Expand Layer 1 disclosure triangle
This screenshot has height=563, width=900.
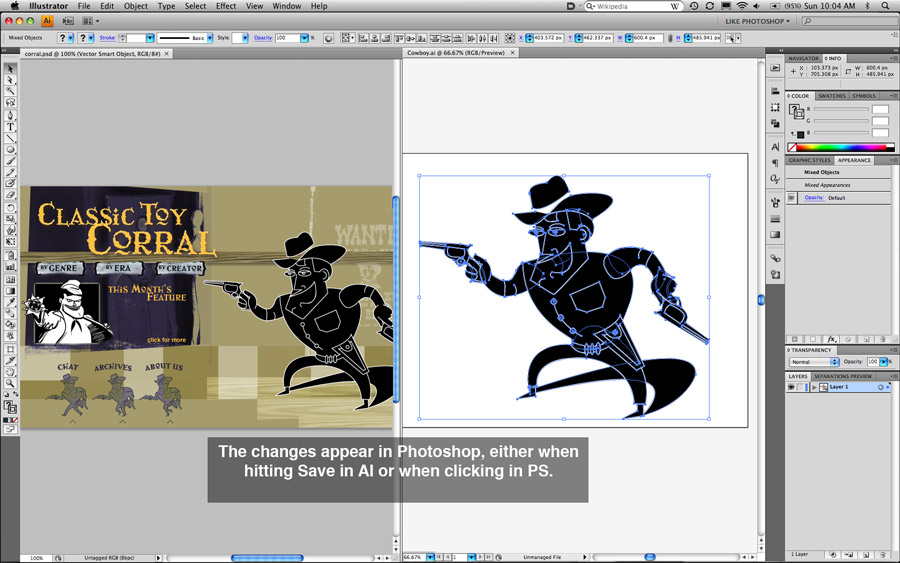[814, 387]
